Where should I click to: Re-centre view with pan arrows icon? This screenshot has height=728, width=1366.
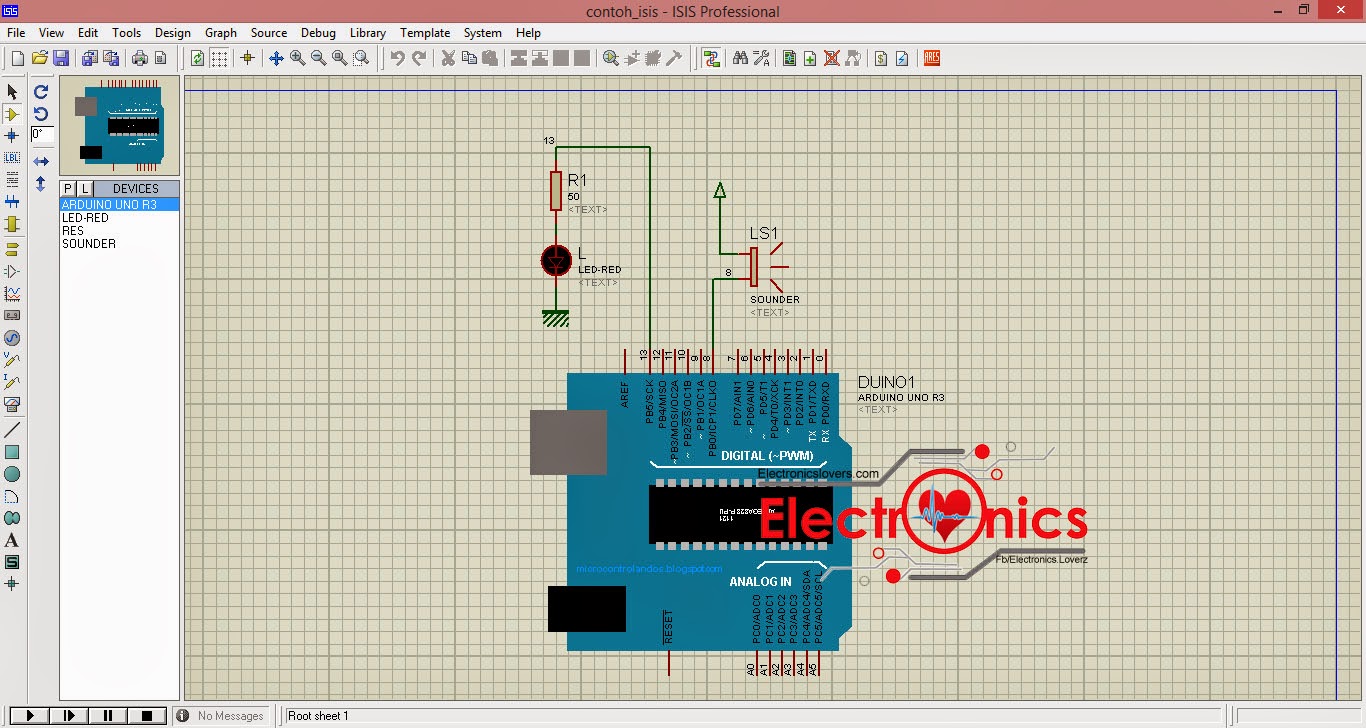277,59
